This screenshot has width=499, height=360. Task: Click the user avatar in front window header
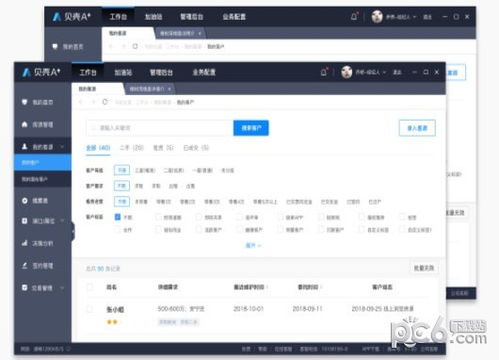(x=347, y=72)
